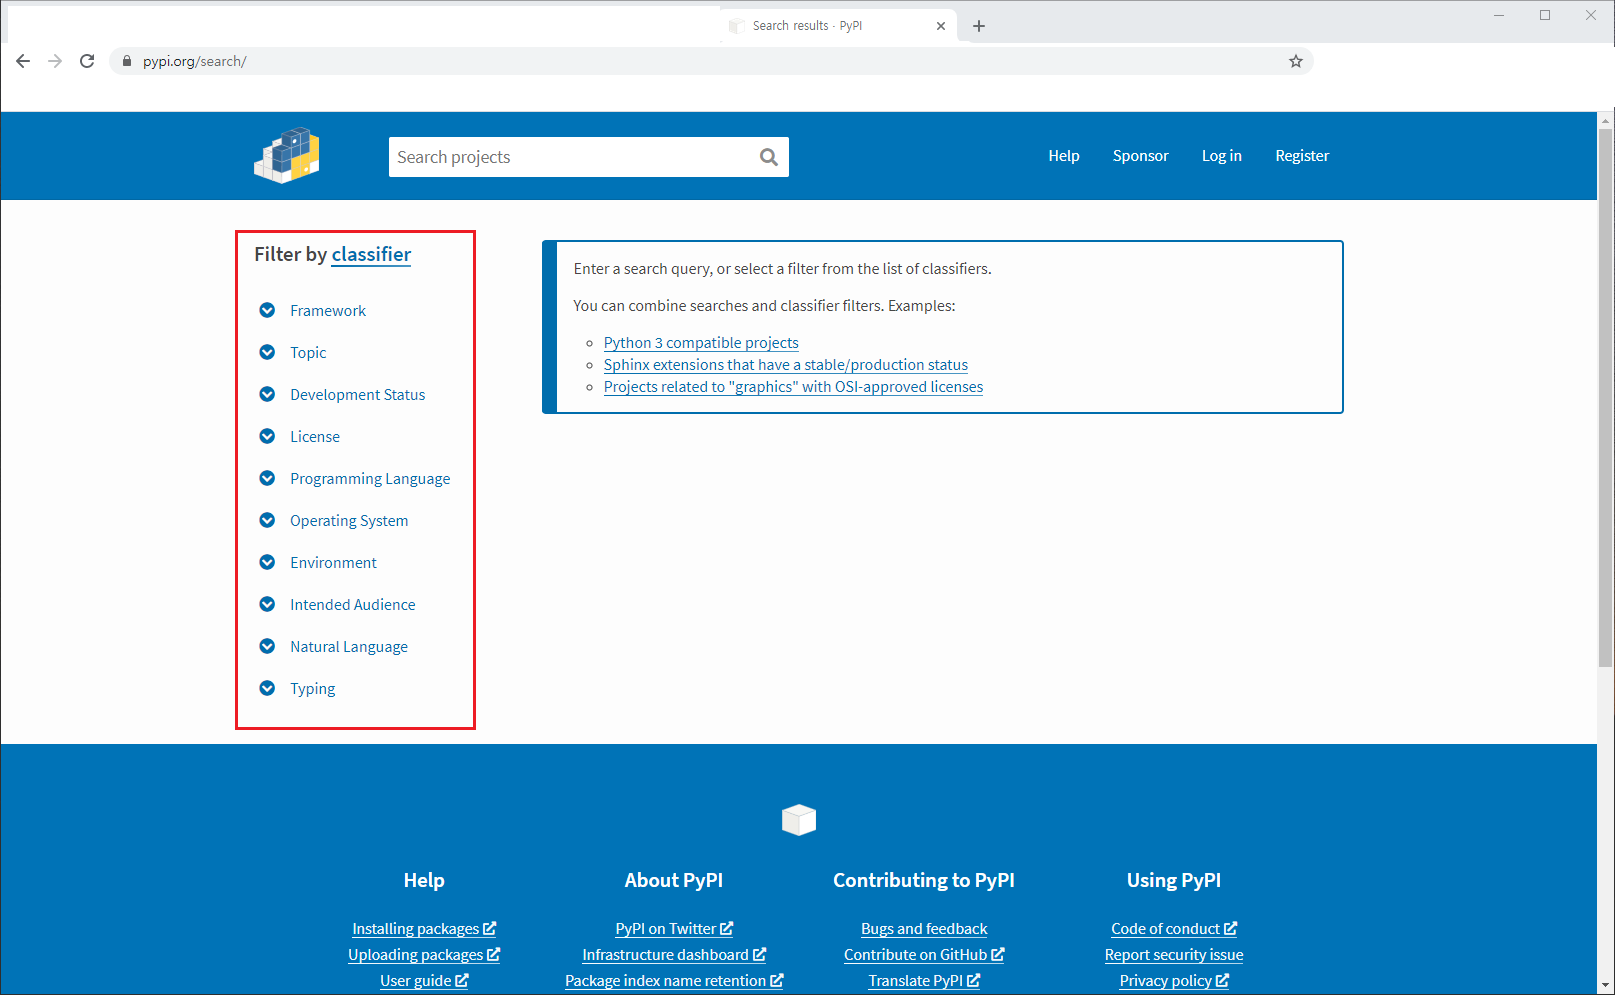Screen dimensions: 1615x995
Task: Open Code of conduct link
Action: click(1174, 929)
